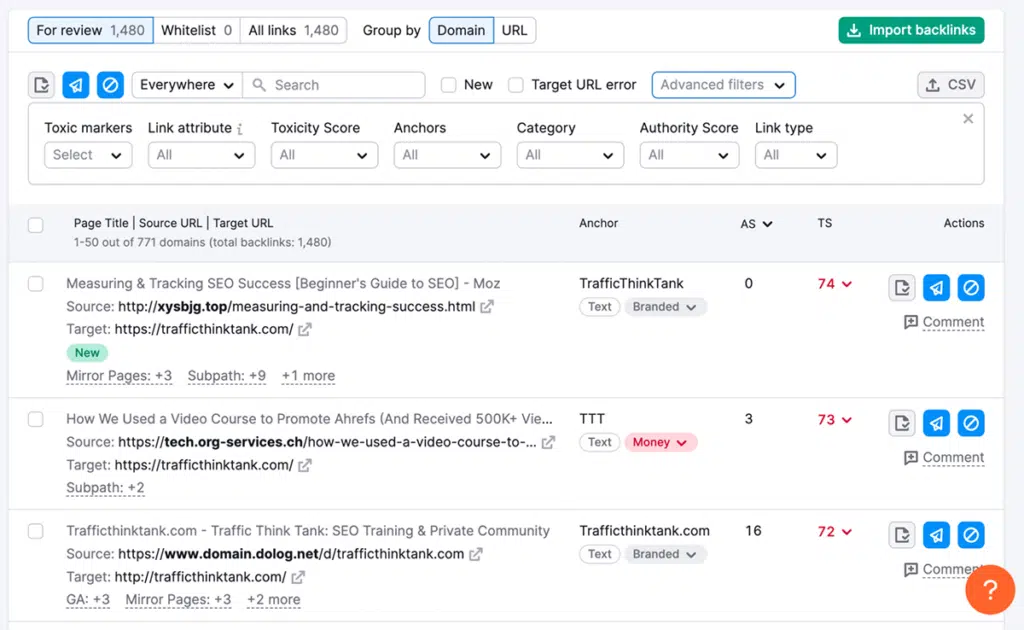
Task: Select the whitelist document icon in the toolbar
Action: [x=41, y=85]
